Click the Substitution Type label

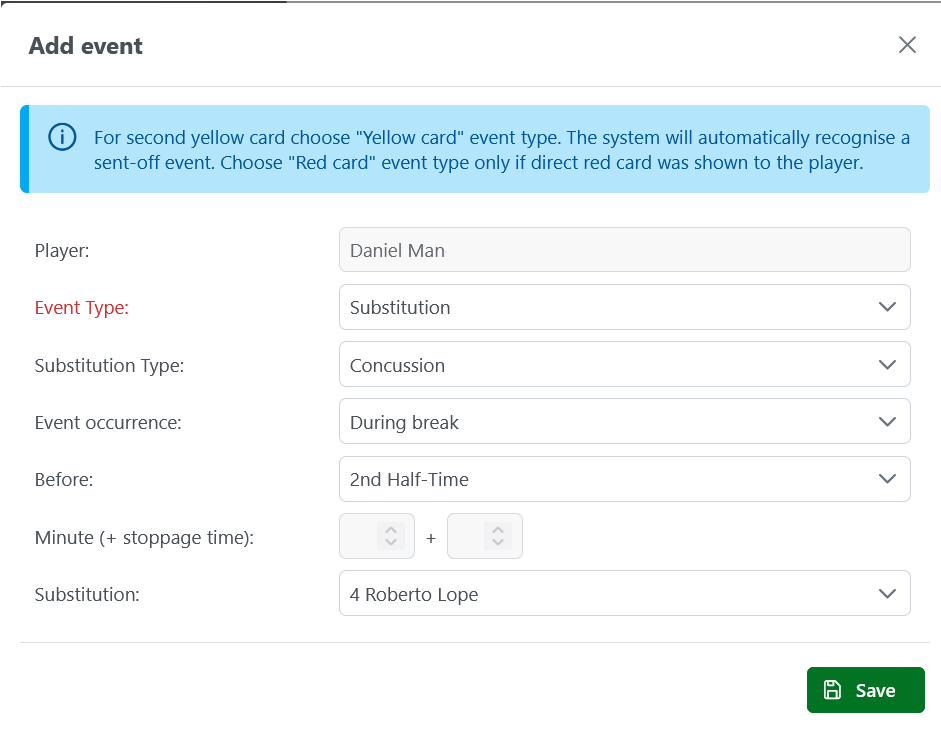pos(109,366)
